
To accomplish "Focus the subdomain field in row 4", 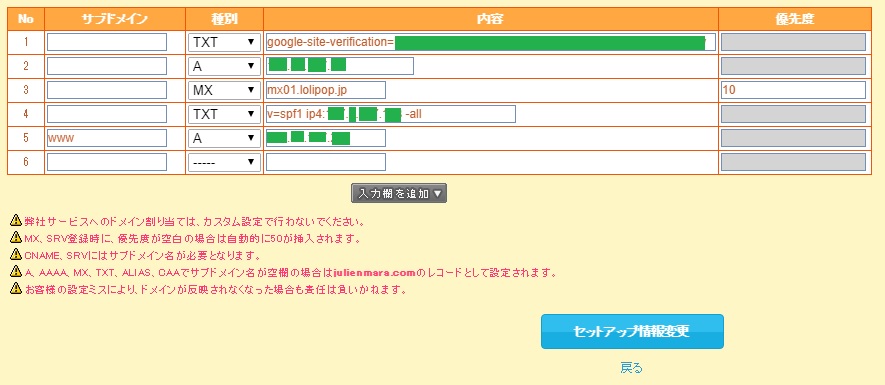I will [107, 114].
